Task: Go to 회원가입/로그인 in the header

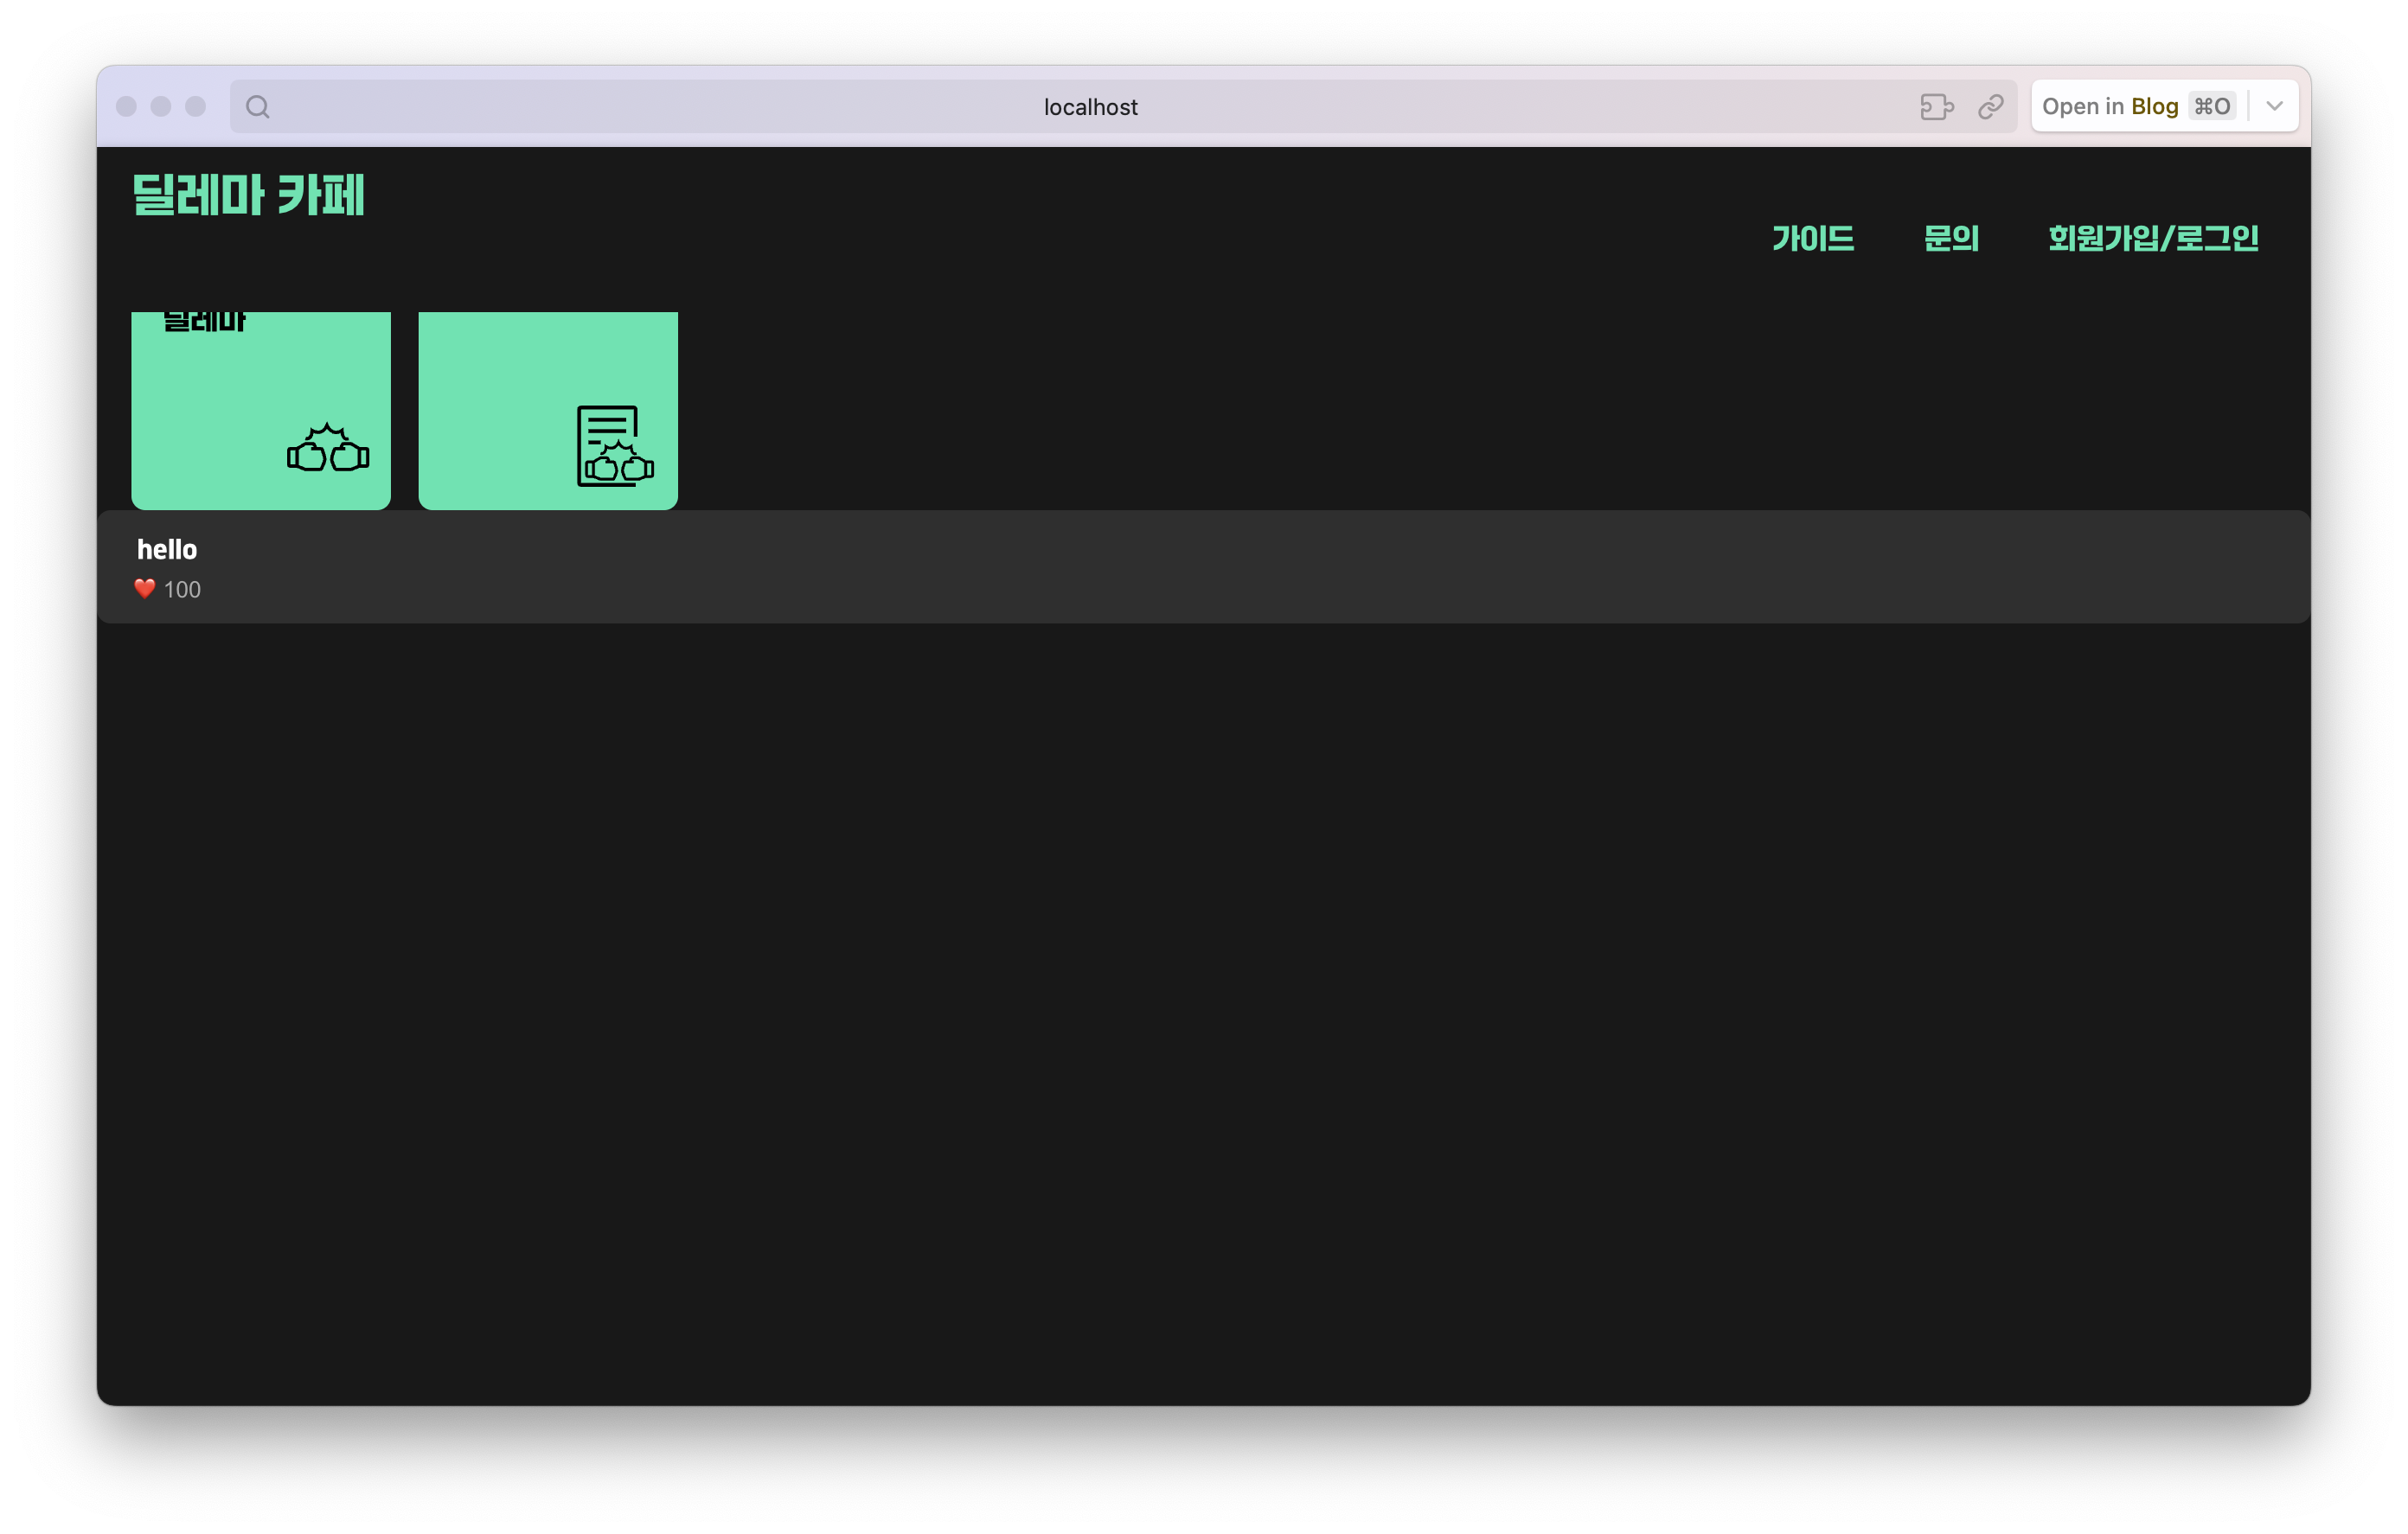Action: pos(2153,238)
